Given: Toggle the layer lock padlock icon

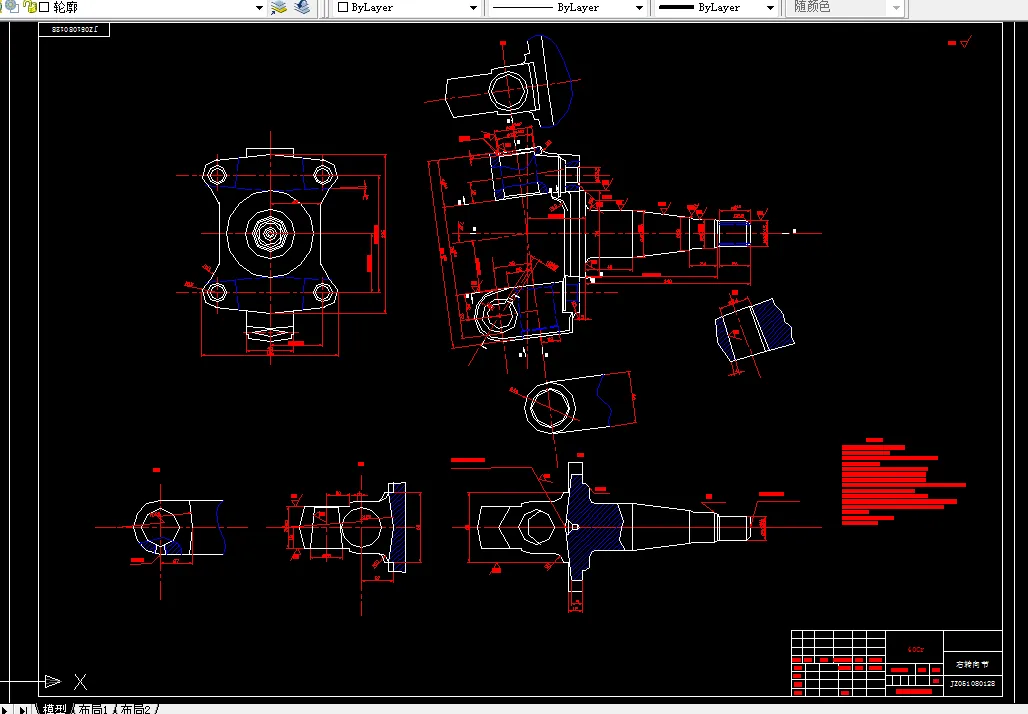Looking at the screenshot, I should tap(30, 7).
